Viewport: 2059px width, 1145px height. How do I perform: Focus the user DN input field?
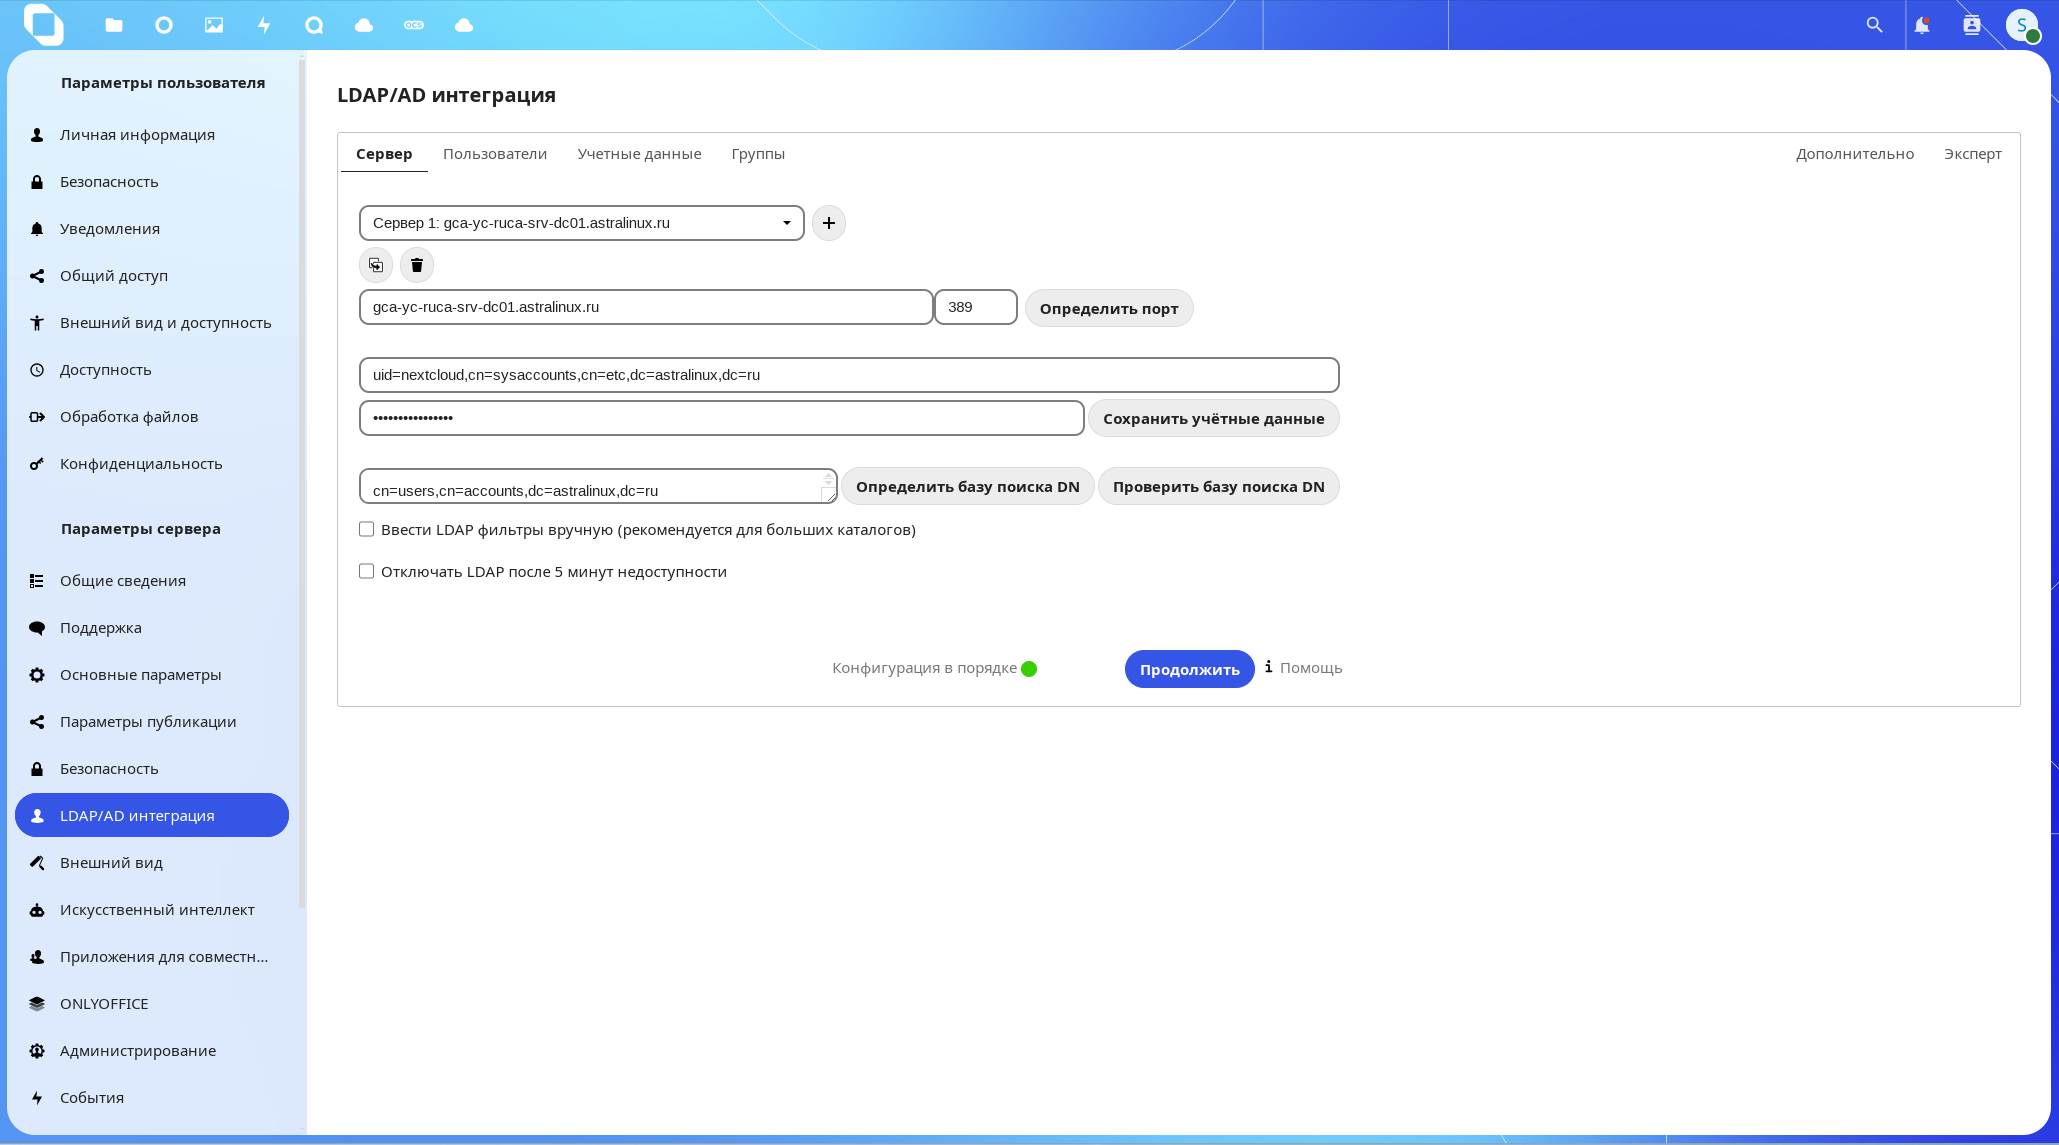(x=849, y=375)
